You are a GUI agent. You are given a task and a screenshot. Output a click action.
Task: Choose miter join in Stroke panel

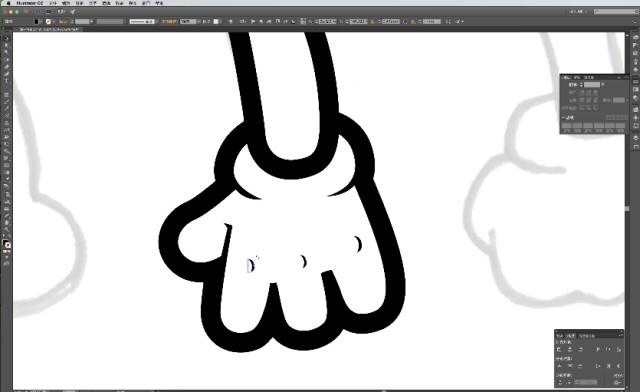pyautogui.click(x=583, y=100)
